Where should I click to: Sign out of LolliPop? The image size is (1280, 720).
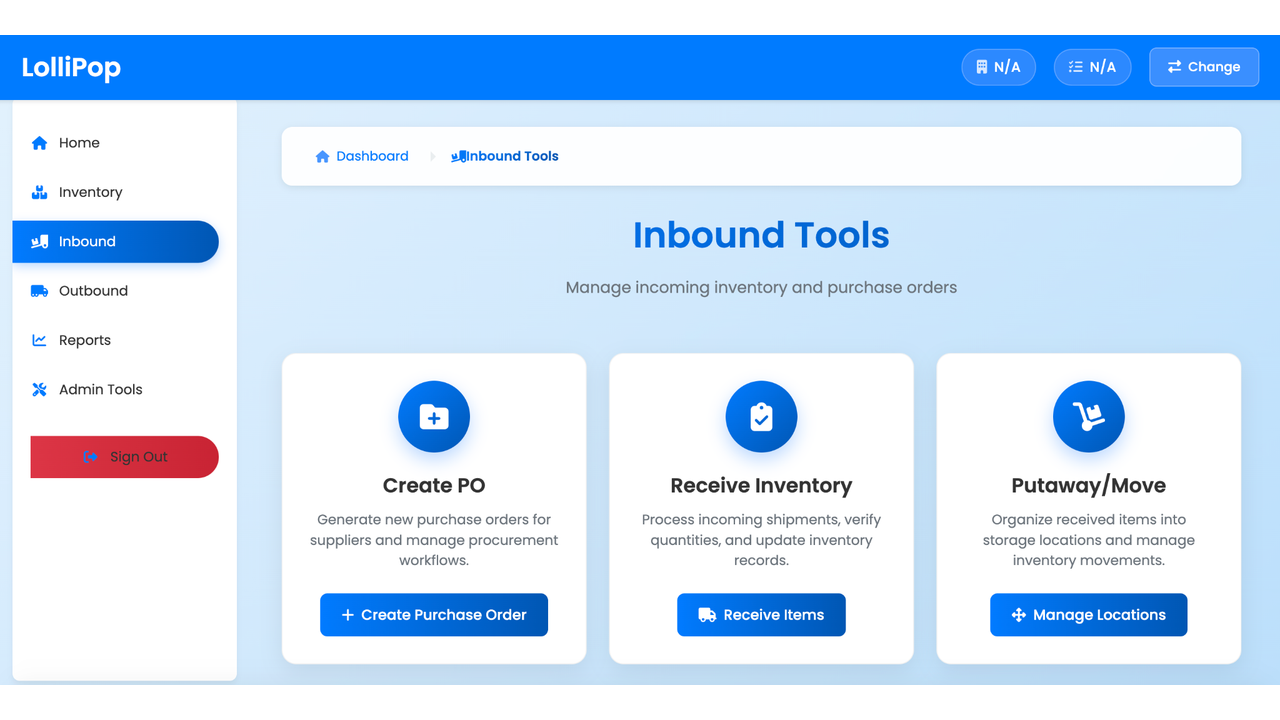(x=124, y=457)
